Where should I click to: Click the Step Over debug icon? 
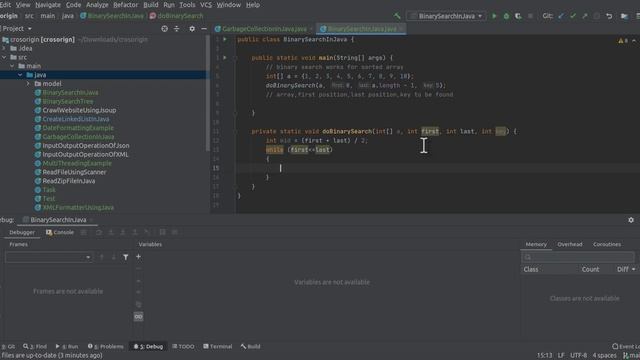(99, 232)
